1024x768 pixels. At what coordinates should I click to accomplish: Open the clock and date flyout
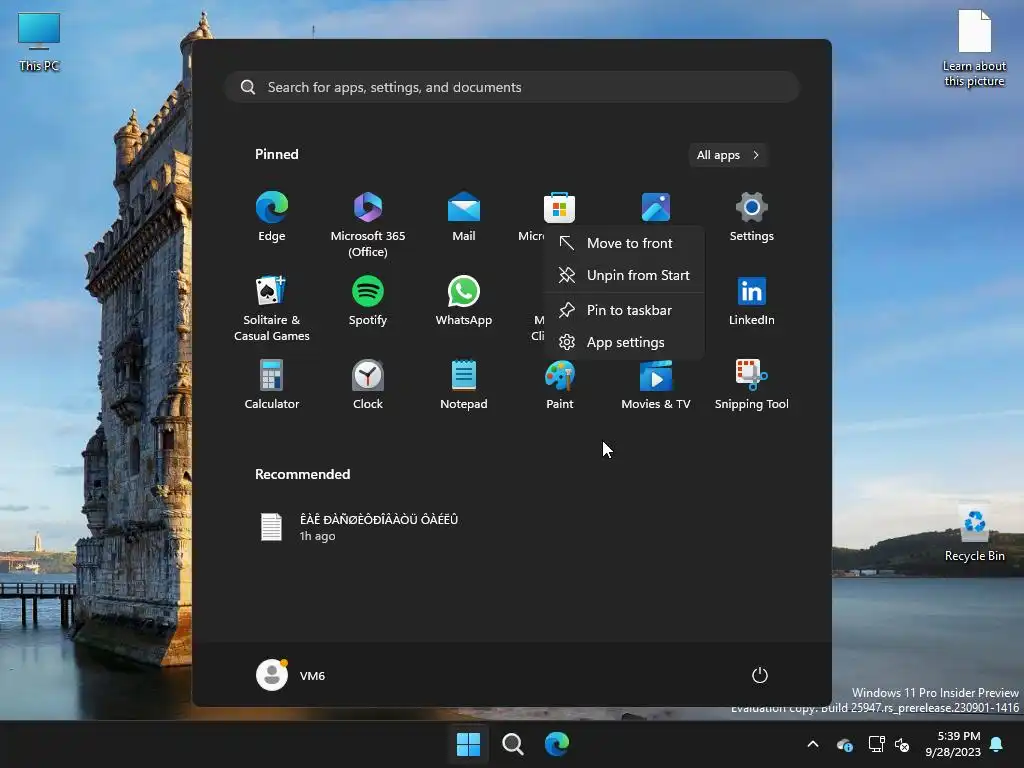coord(952,744)
